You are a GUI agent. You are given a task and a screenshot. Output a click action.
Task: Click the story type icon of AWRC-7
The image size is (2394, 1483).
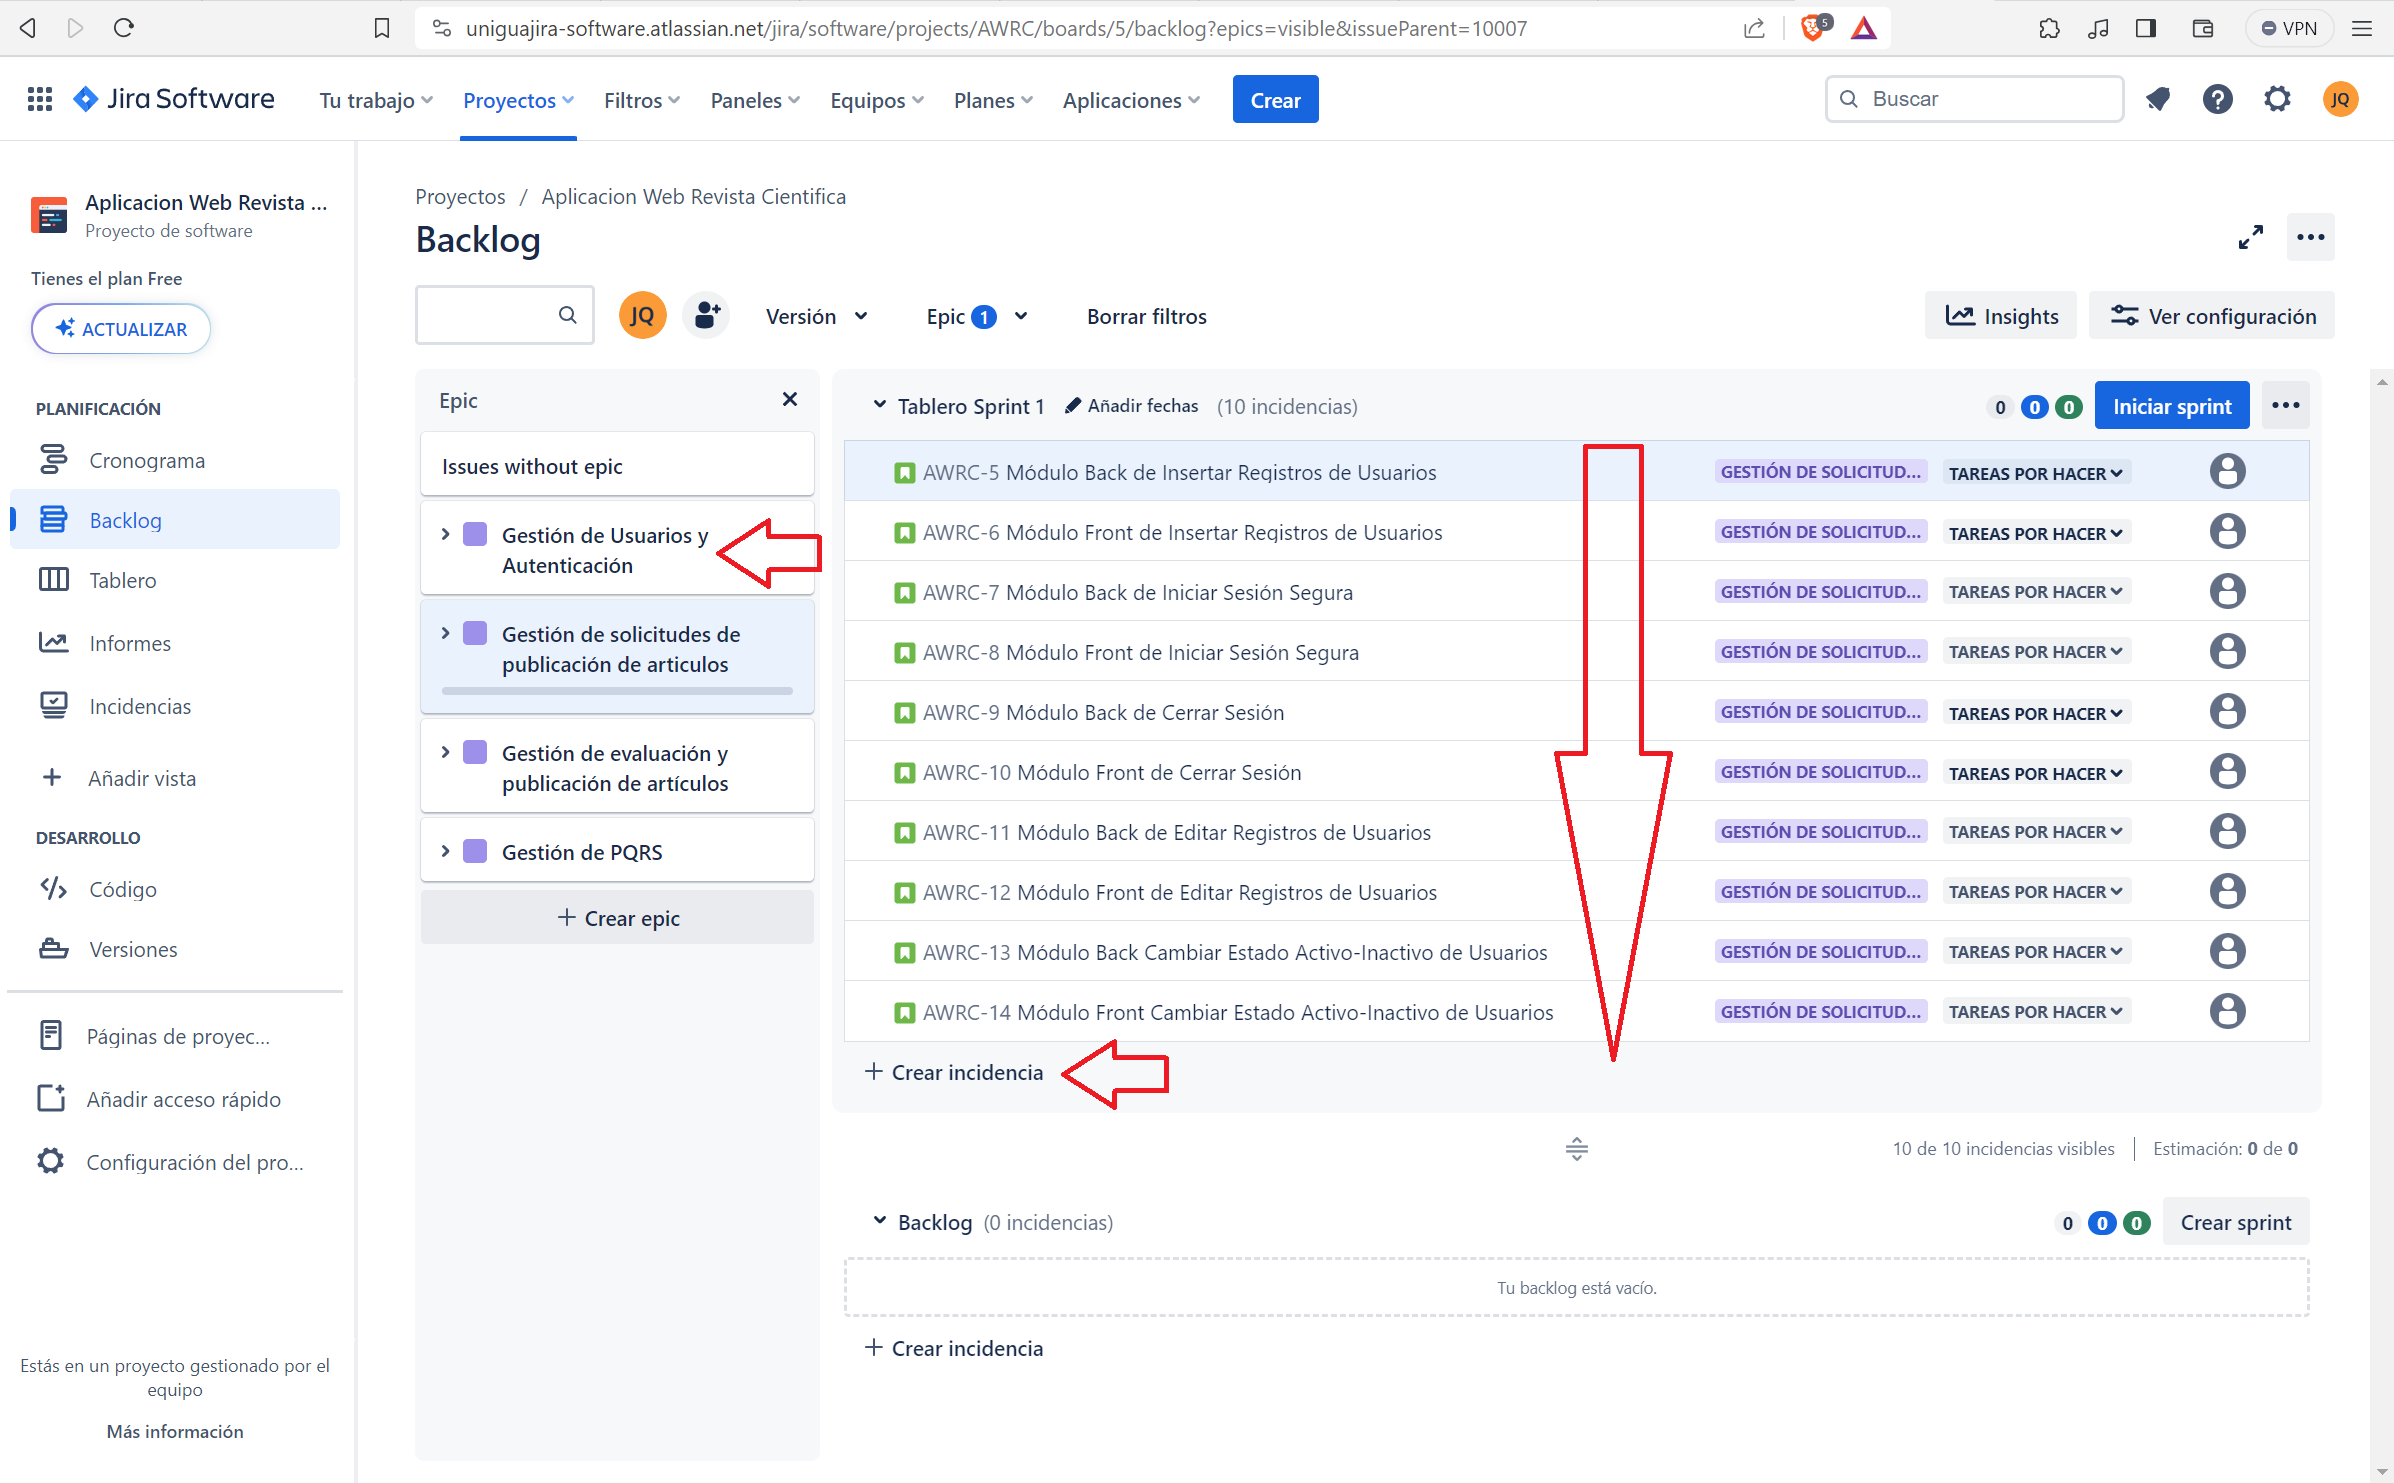click(x=904, y=593)
